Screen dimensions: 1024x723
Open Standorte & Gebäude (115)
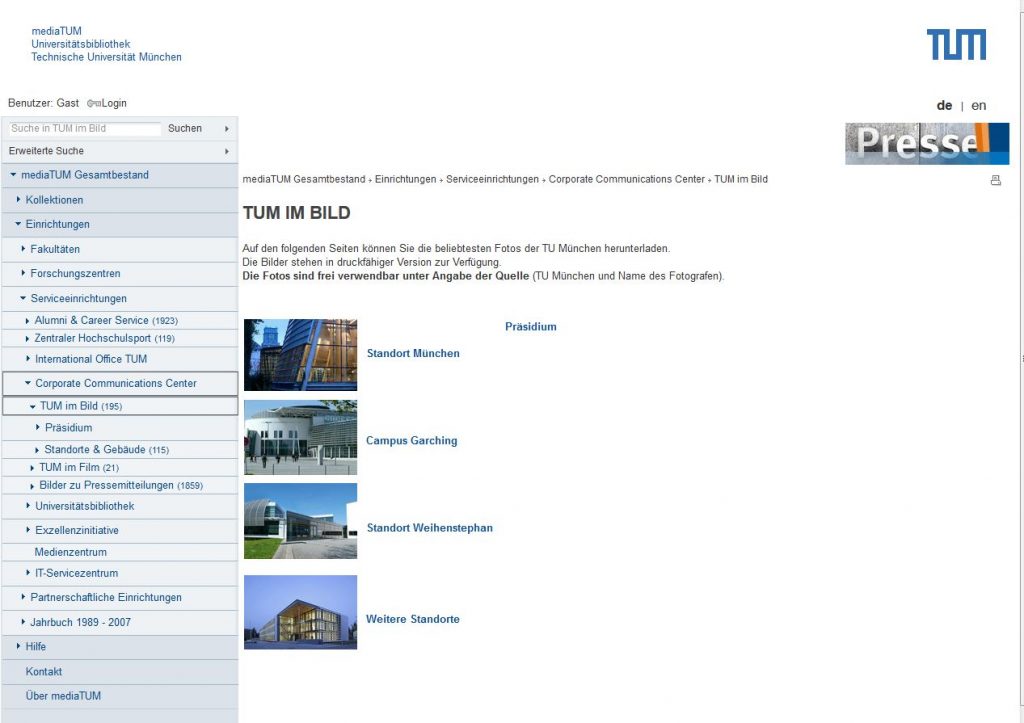click(x=106, y=449)
